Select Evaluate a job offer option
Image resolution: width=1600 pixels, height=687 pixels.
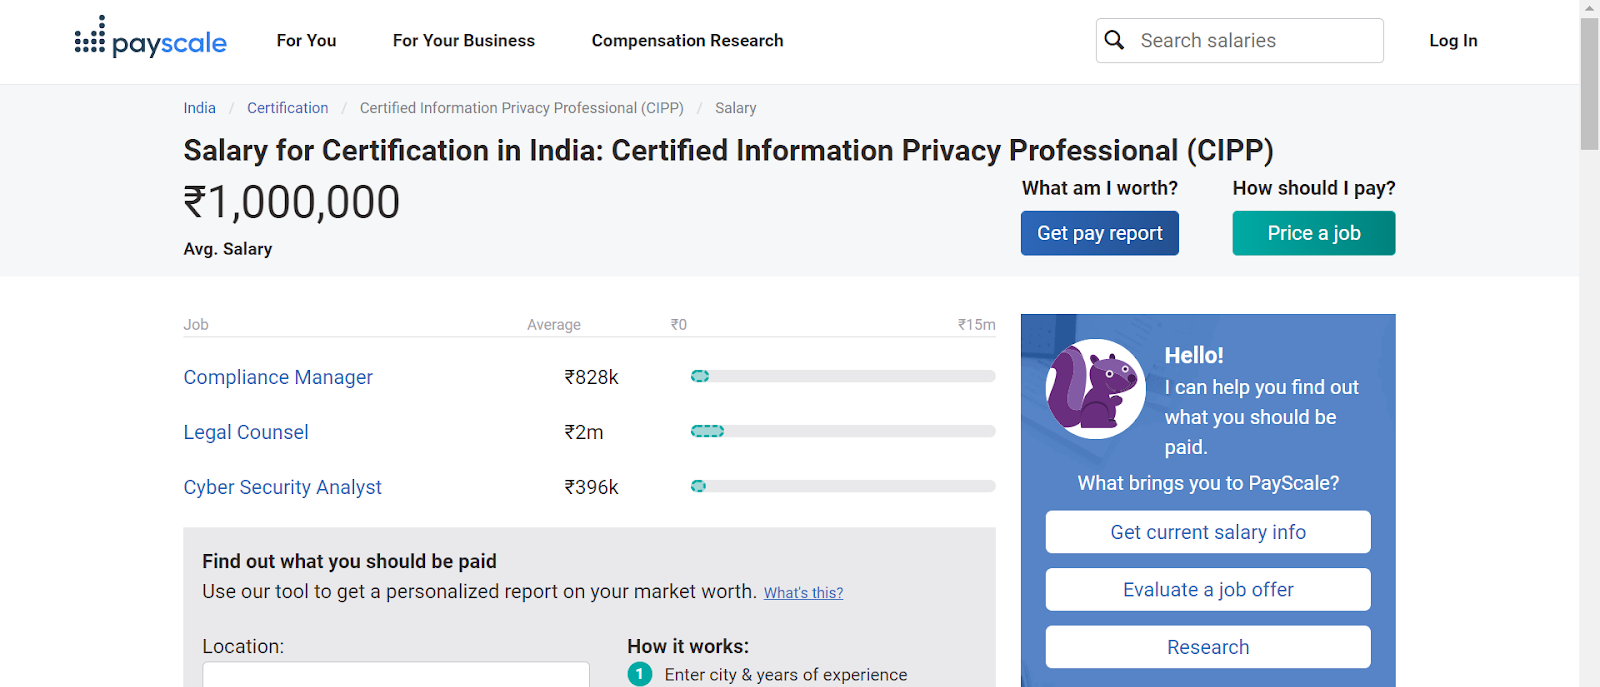(x=1208, y=590)
